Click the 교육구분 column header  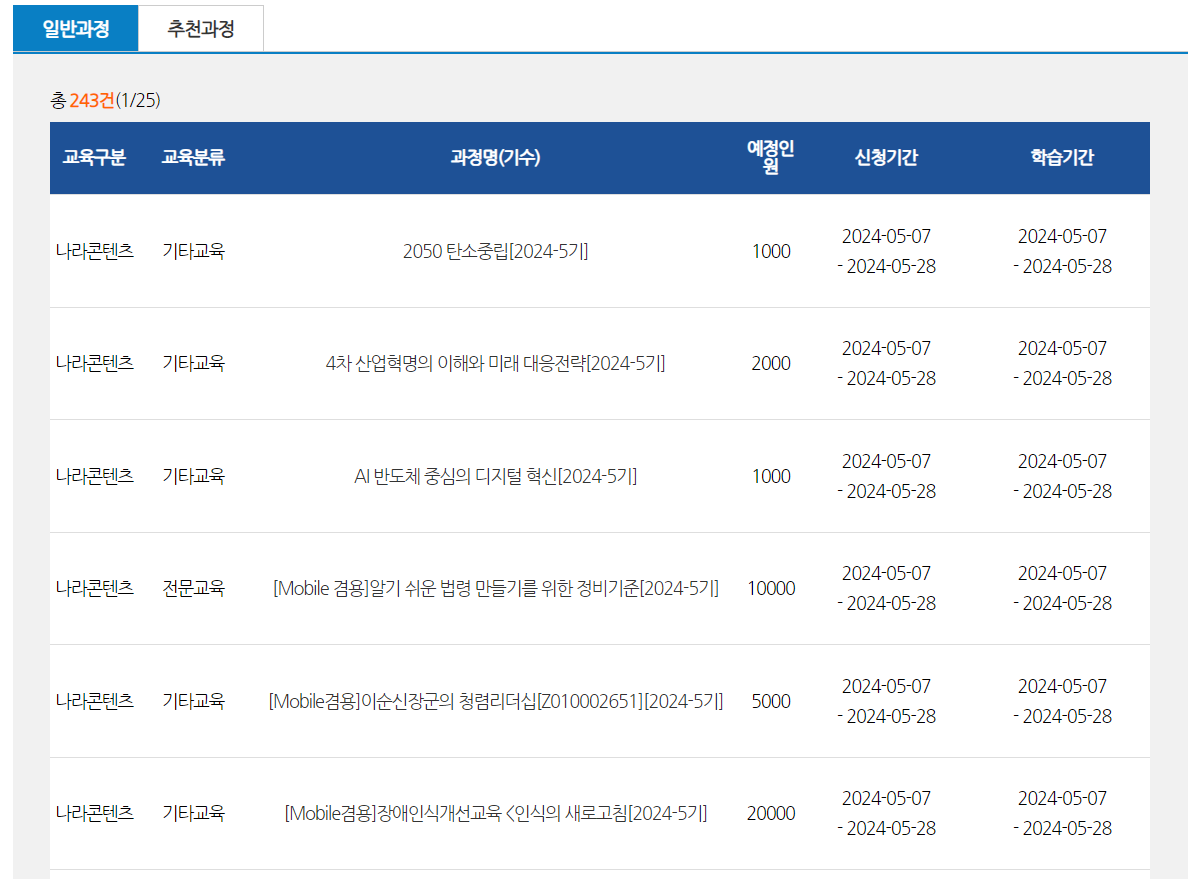91,157
